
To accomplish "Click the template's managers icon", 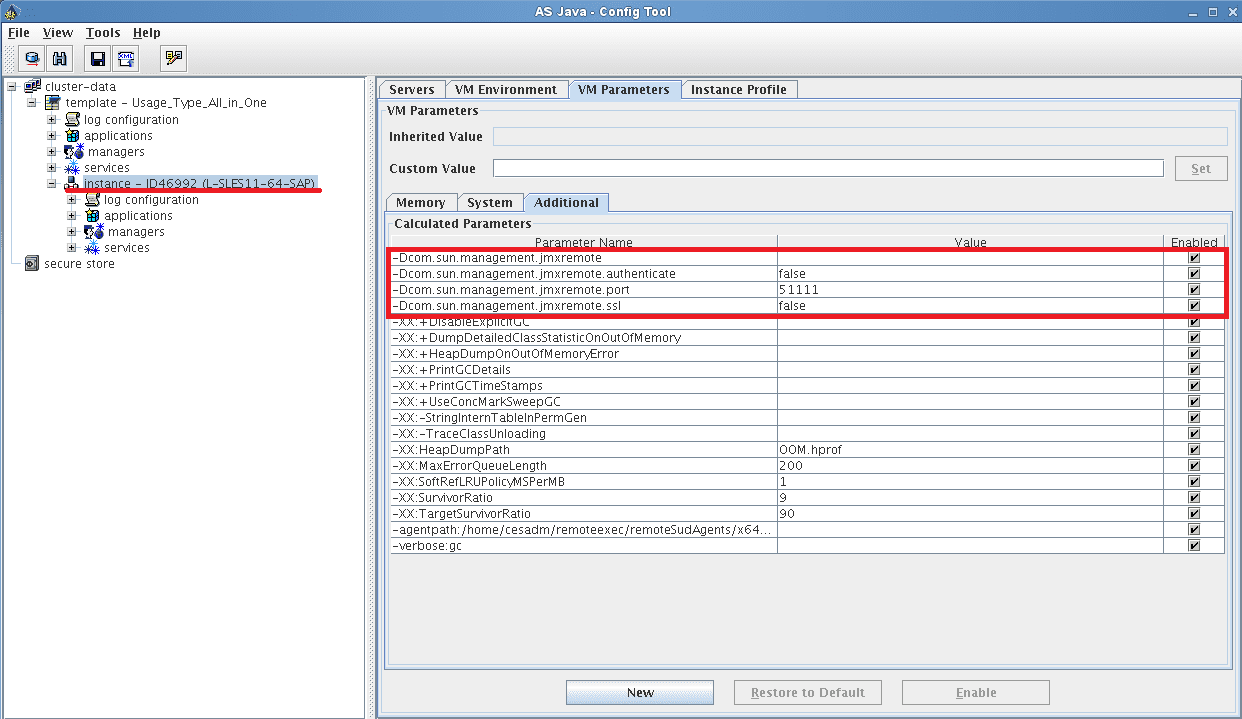I will click(x=74, y=151).
